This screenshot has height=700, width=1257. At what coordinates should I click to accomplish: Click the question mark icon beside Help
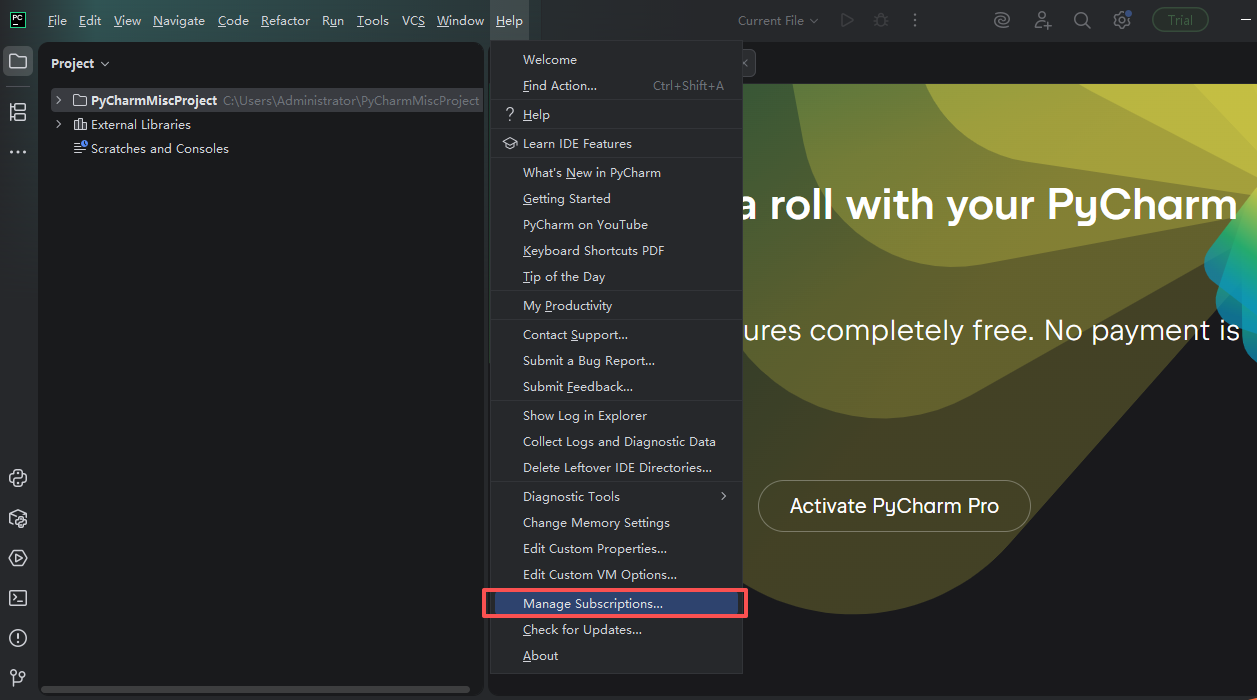(x=509, y=115)
